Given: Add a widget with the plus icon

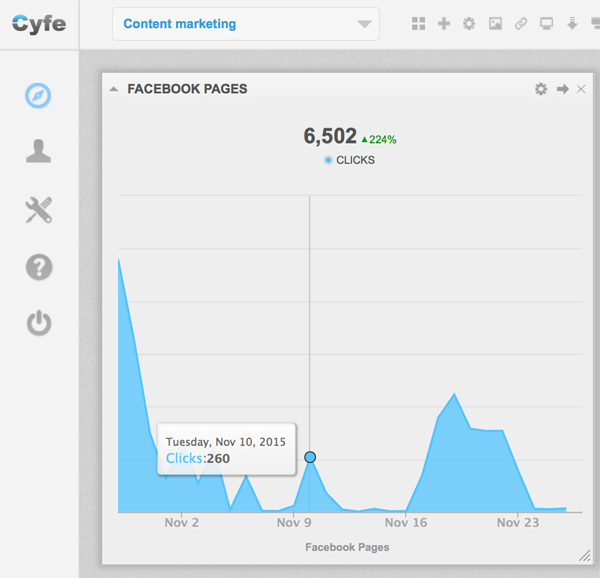Looking at the screenshot, I should click(x=444, y=24).
